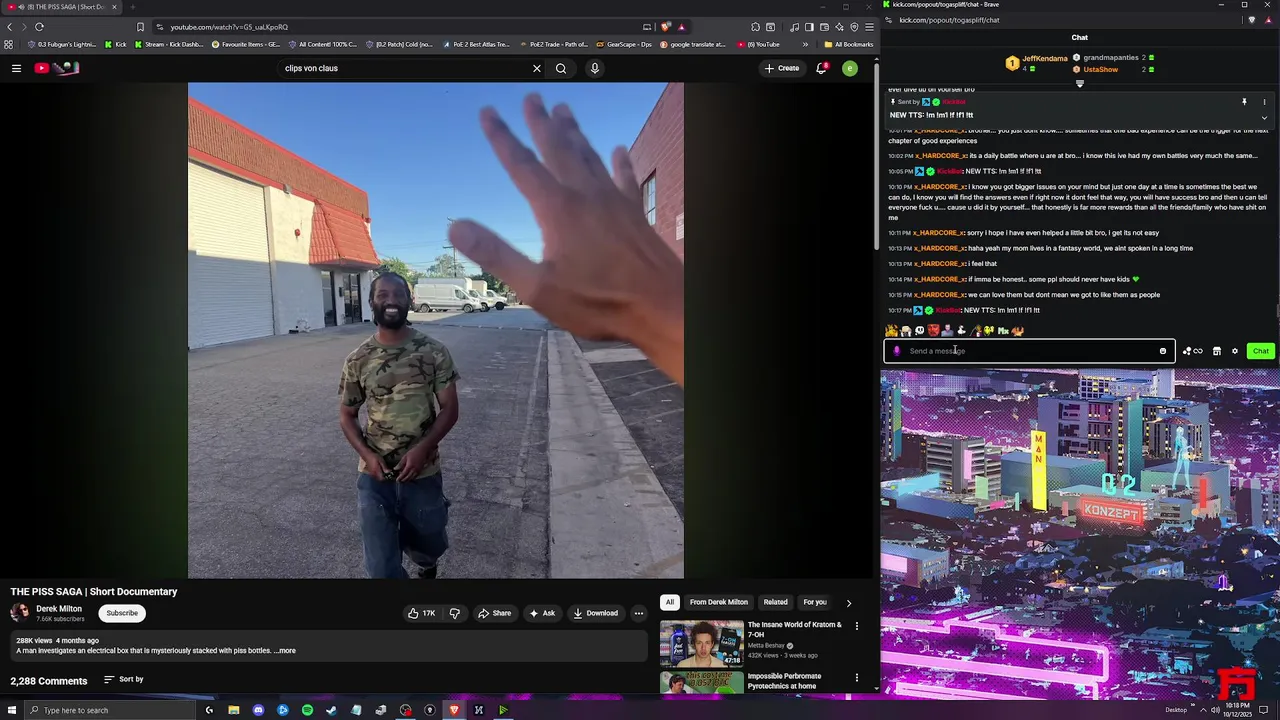
Task: Open pinned message three-dot options
Action: tap(1264, 102)
